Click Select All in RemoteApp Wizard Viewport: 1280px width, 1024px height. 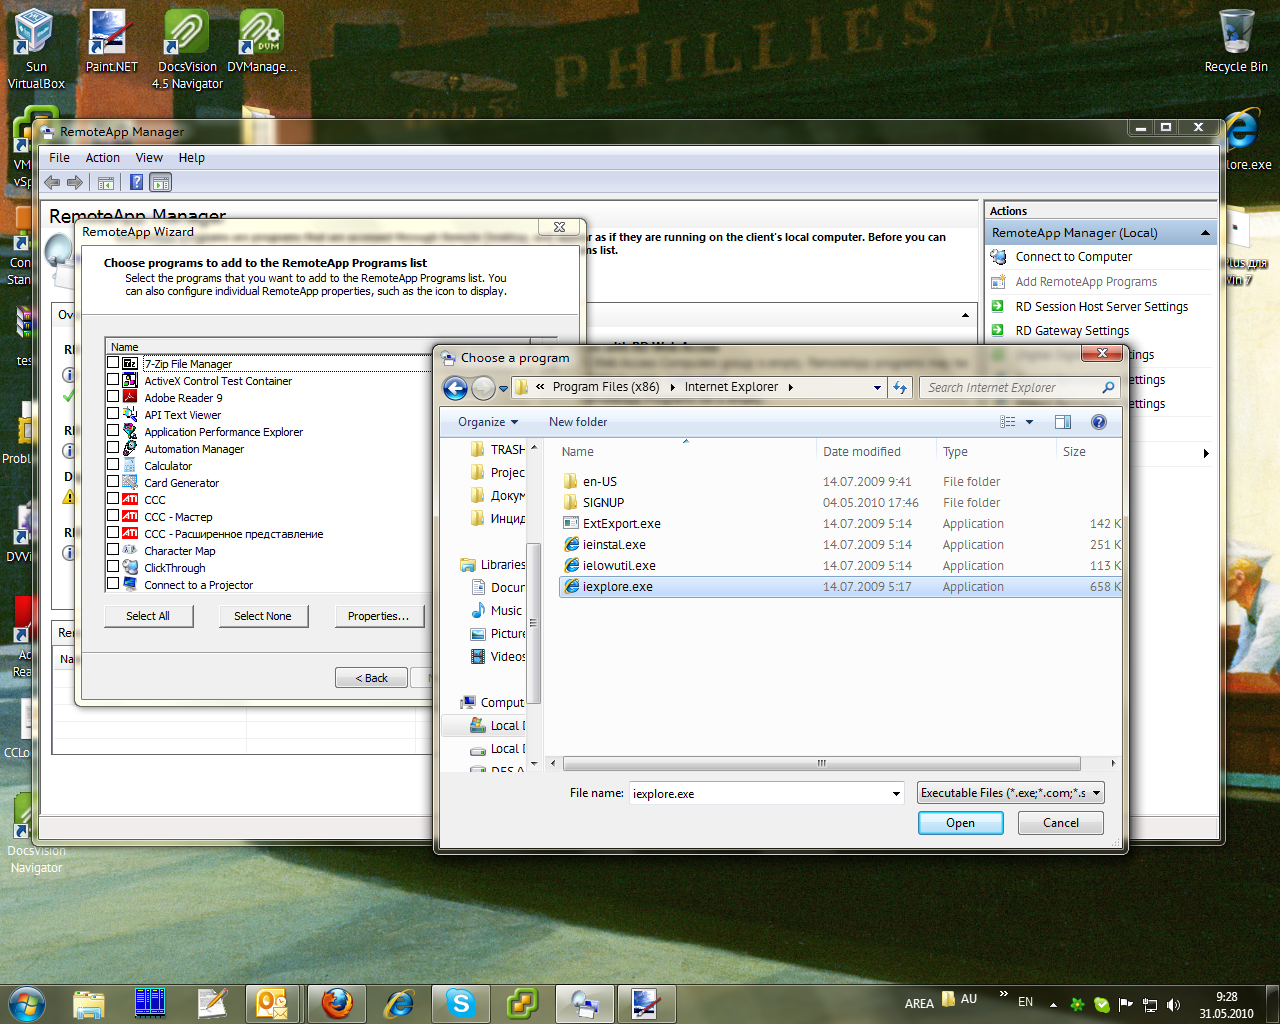(x=147, y=616)
